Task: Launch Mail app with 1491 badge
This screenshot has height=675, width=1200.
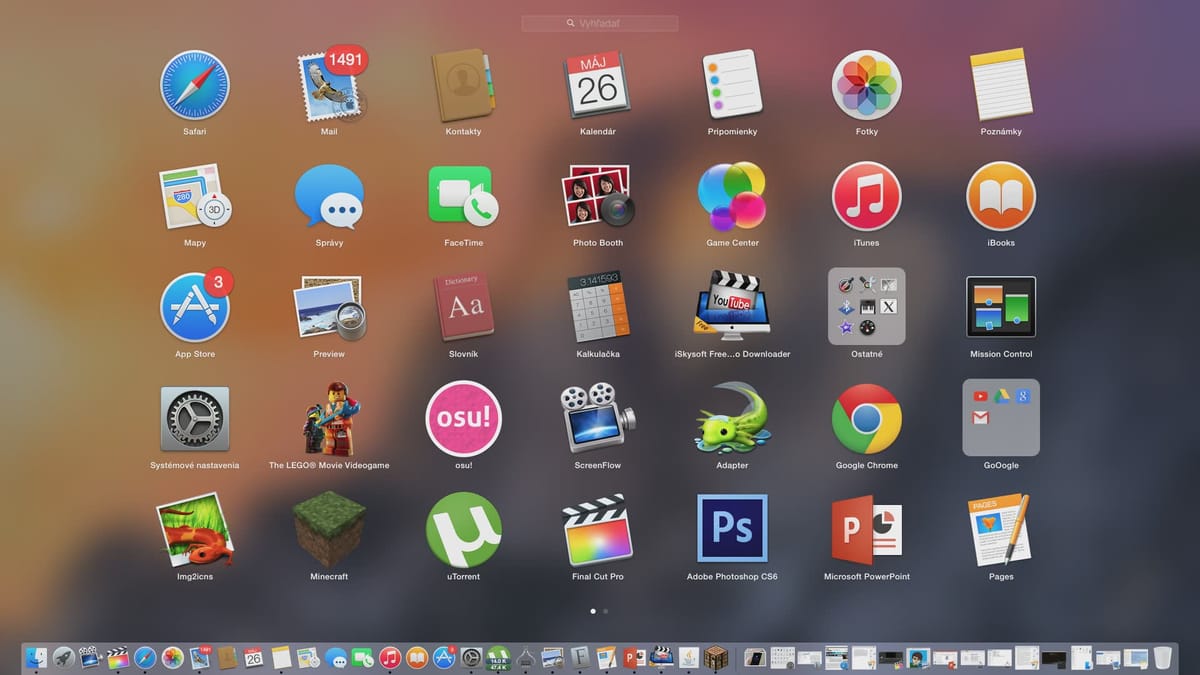Action: click(331, 84)
